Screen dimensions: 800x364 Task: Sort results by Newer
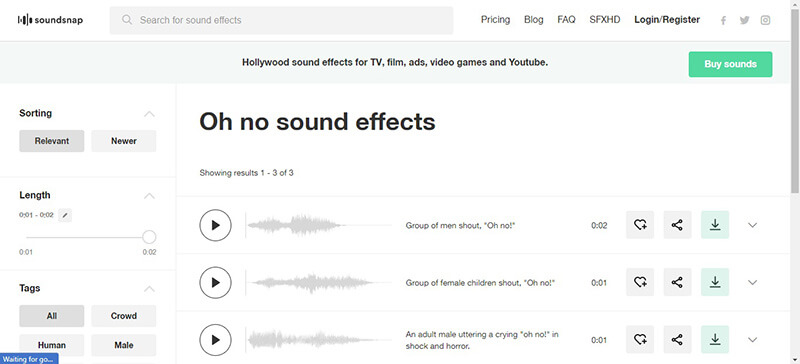(123, 141)
